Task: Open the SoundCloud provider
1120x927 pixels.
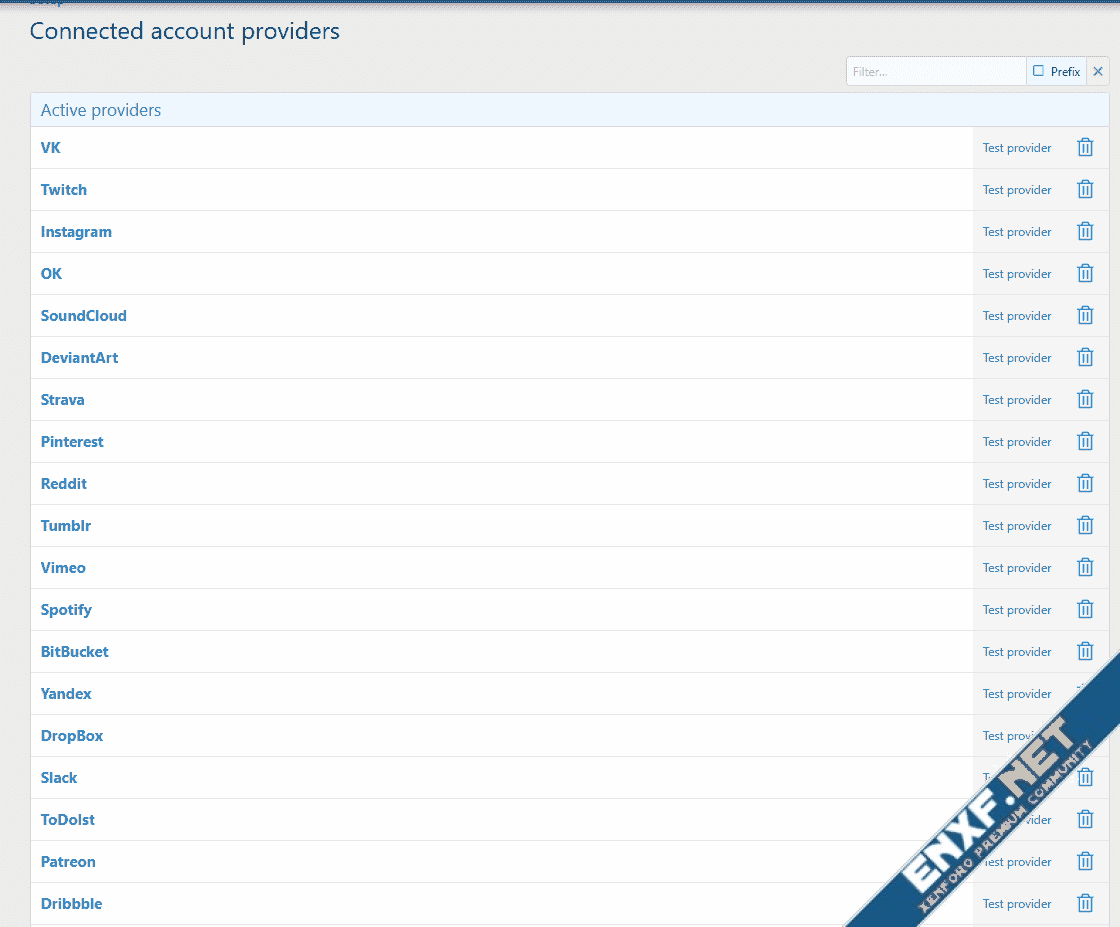Action: click(x=84, y=316)
